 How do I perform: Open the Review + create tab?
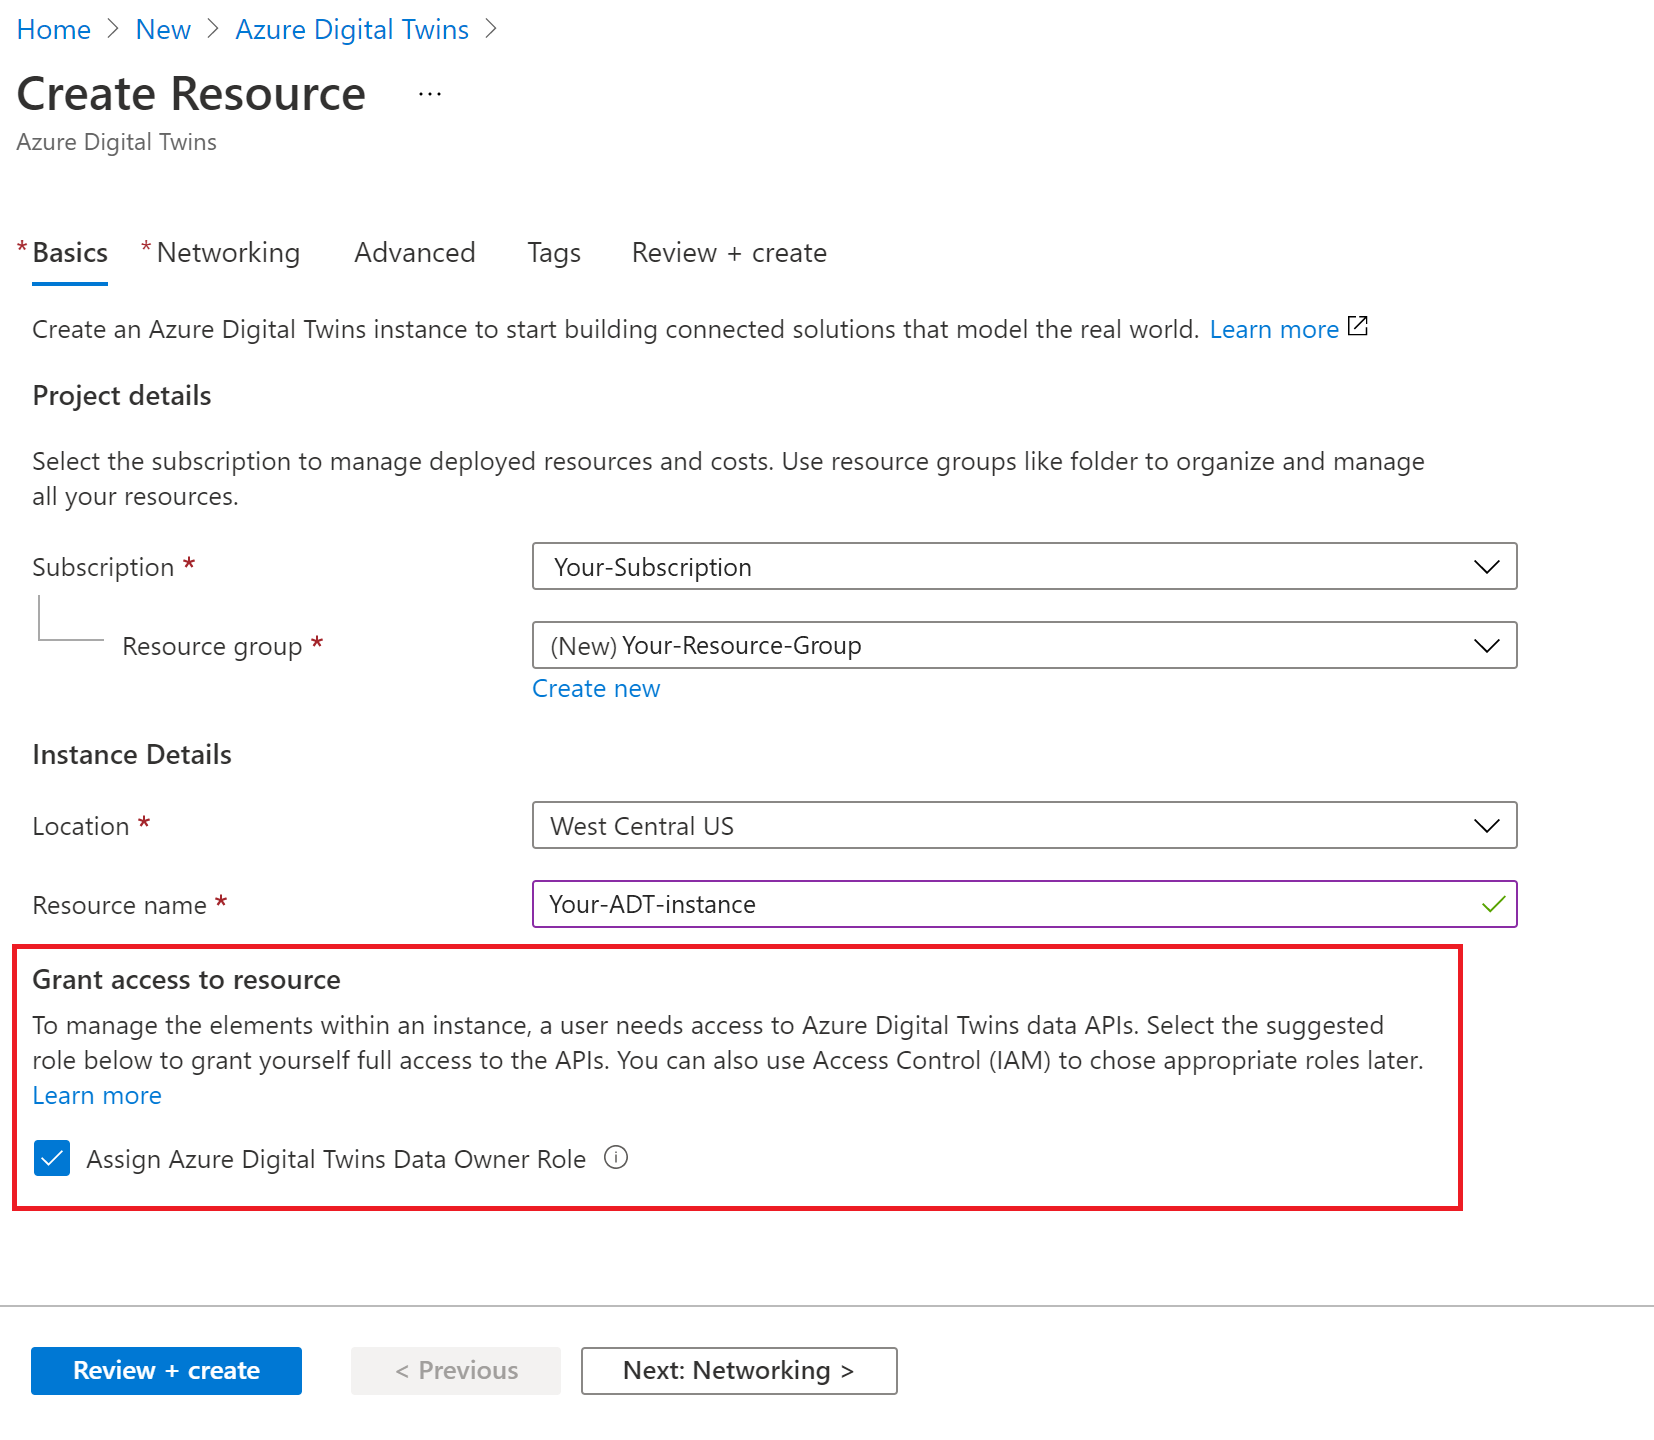pyautogui.click(x=729, y=253)
